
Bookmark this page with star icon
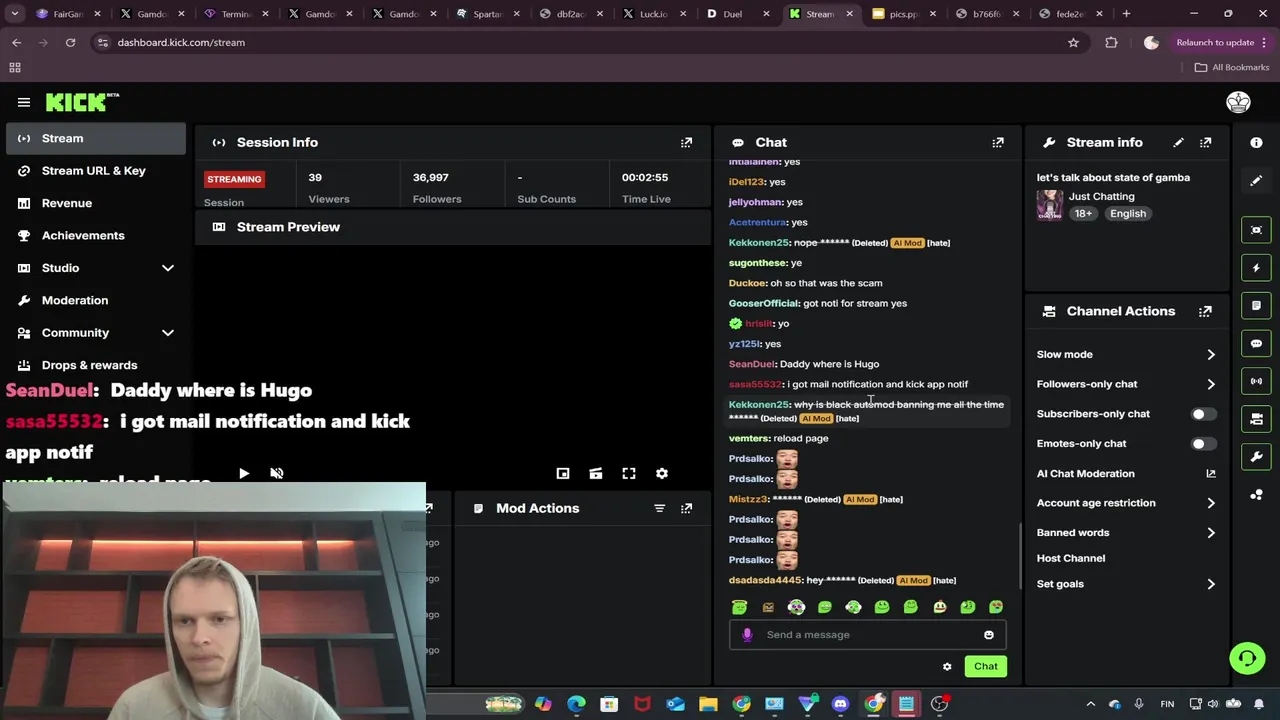click(1073, 43)
